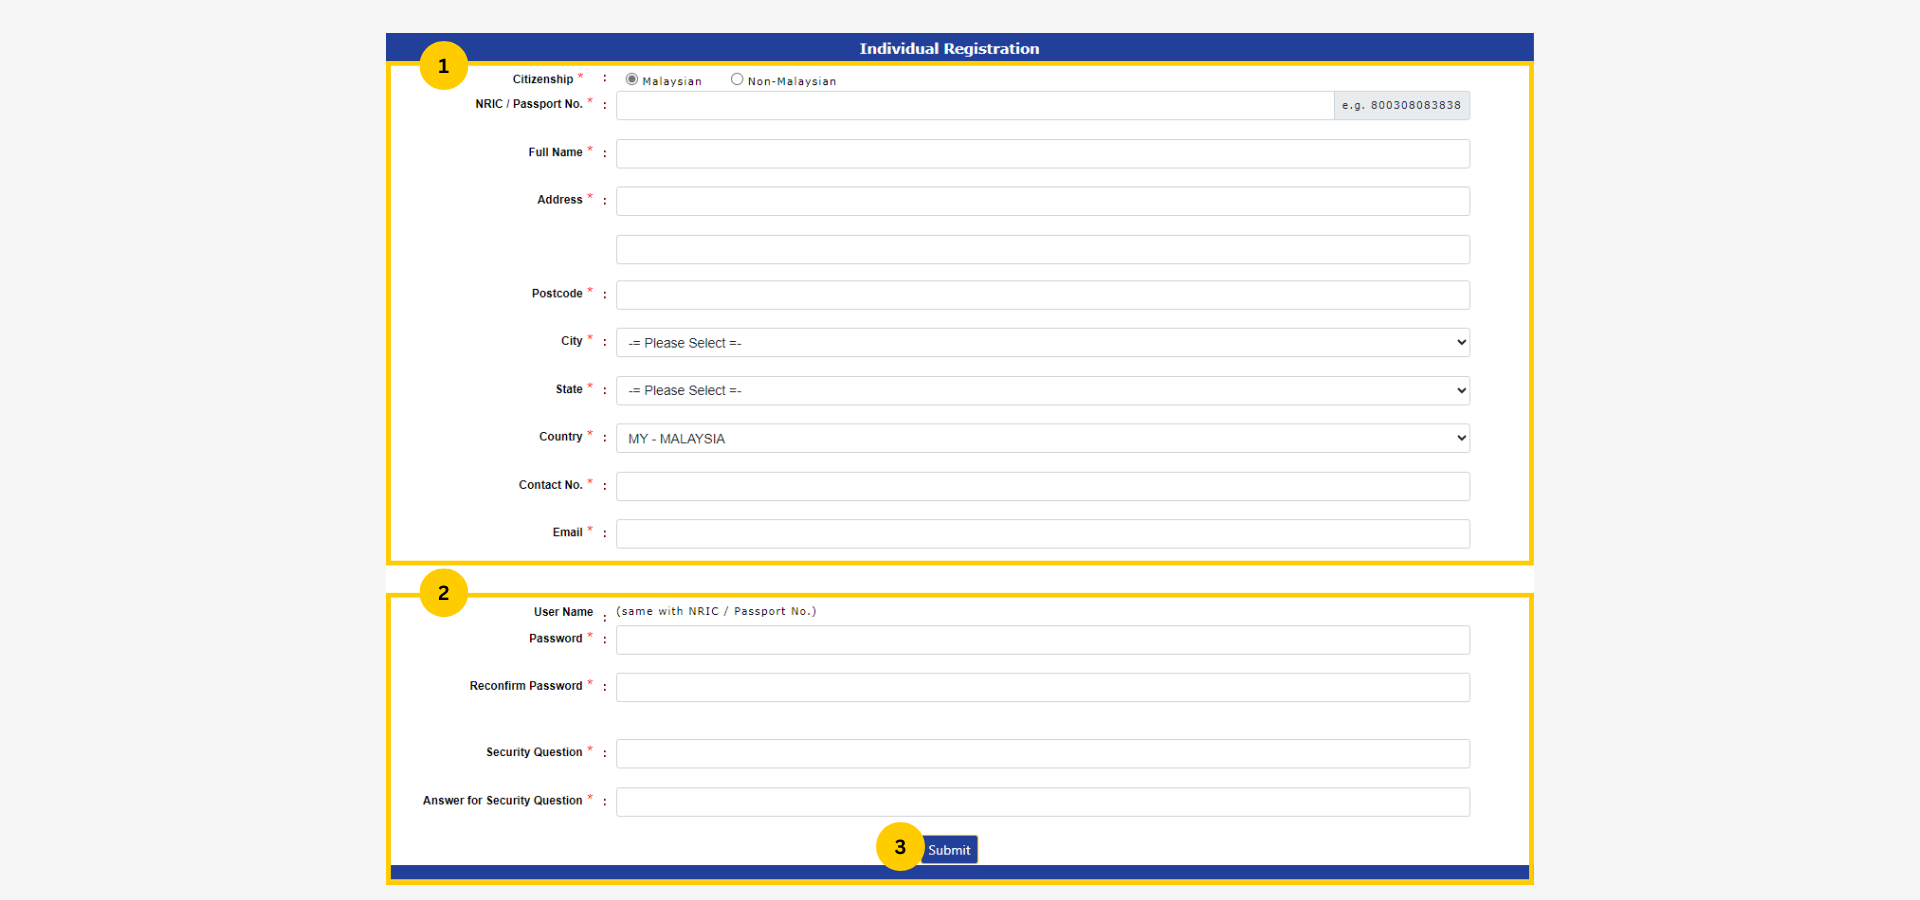Click the NRIC / Passport No. input field
This screenshot has height=900, width=1920.
pos(974,105)
